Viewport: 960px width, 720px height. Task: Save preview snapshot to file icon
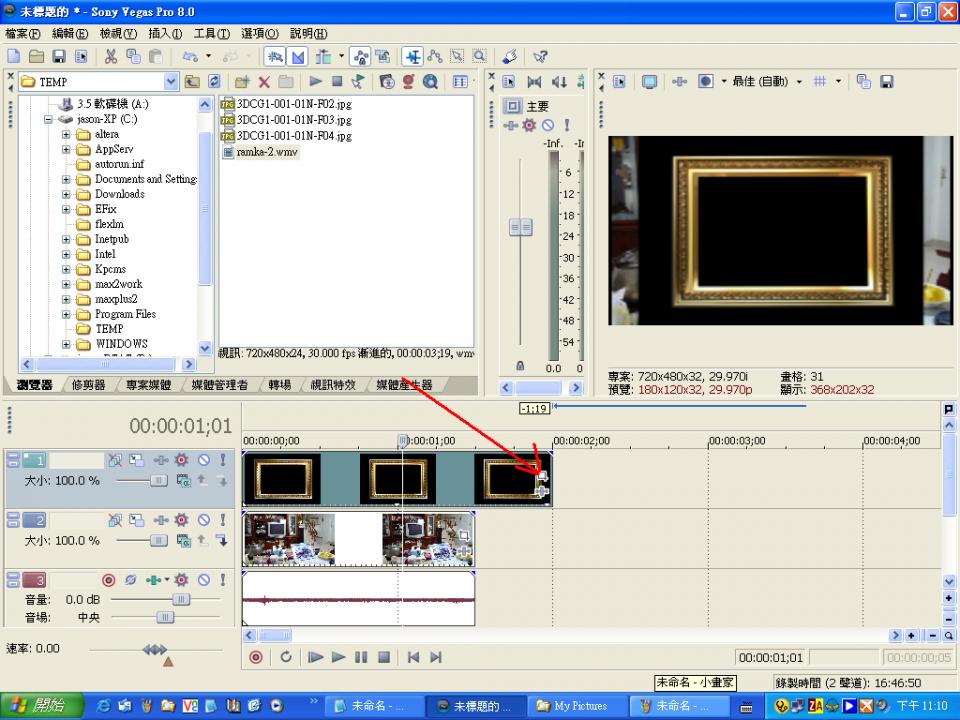(x=886, y=82)
